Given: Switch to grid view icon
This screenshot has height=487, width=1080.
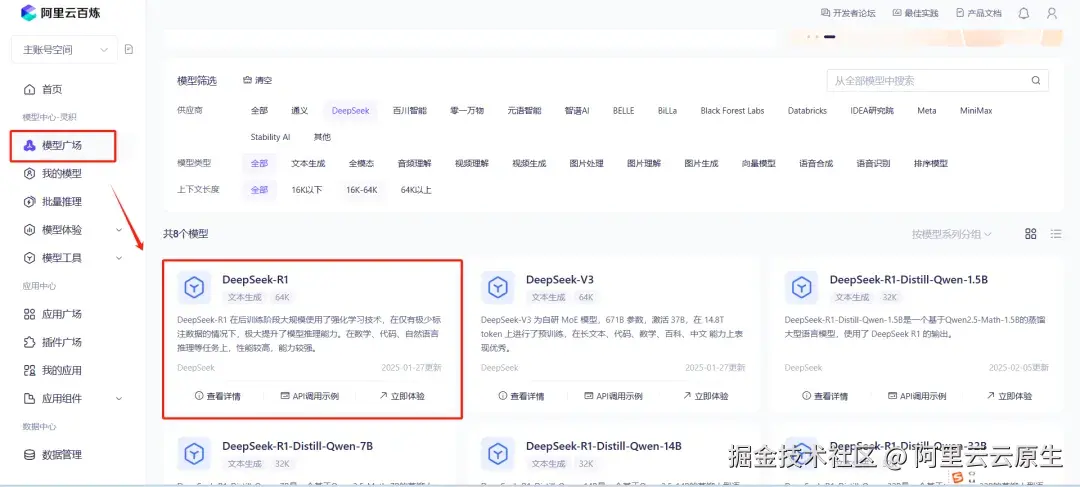Looking at the screenshot, I should click(x=1030, y=234).
